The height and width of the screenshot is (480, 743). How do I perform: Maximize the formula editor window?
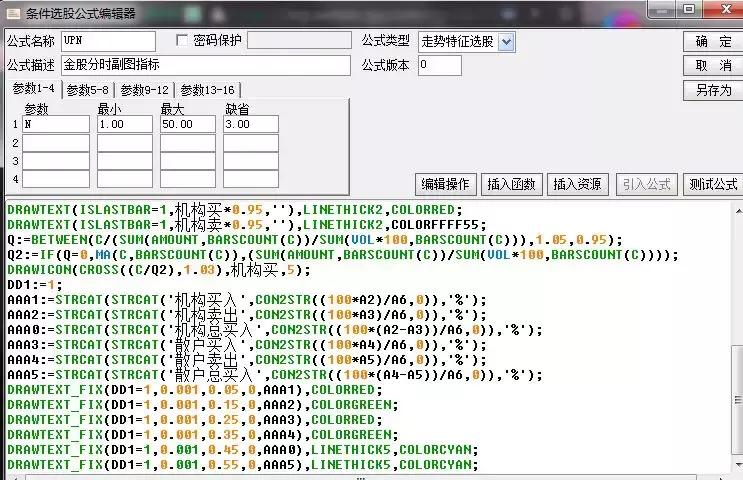point(689,9)
